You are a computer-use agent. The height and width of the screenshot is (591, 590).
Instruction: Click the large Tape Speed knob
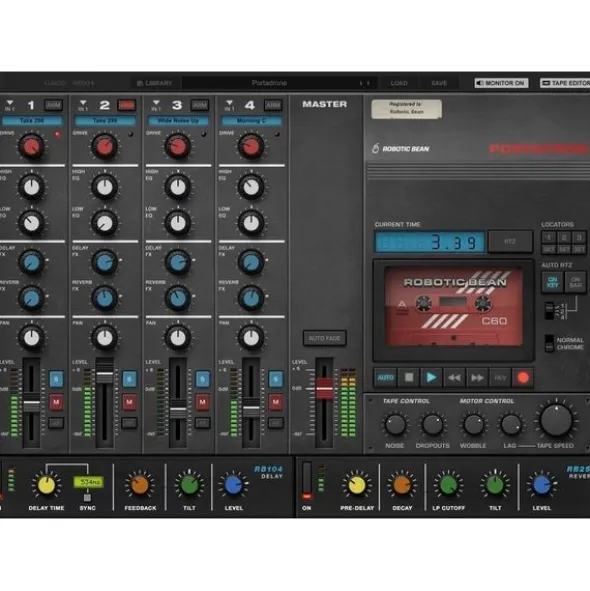(556, 420)
